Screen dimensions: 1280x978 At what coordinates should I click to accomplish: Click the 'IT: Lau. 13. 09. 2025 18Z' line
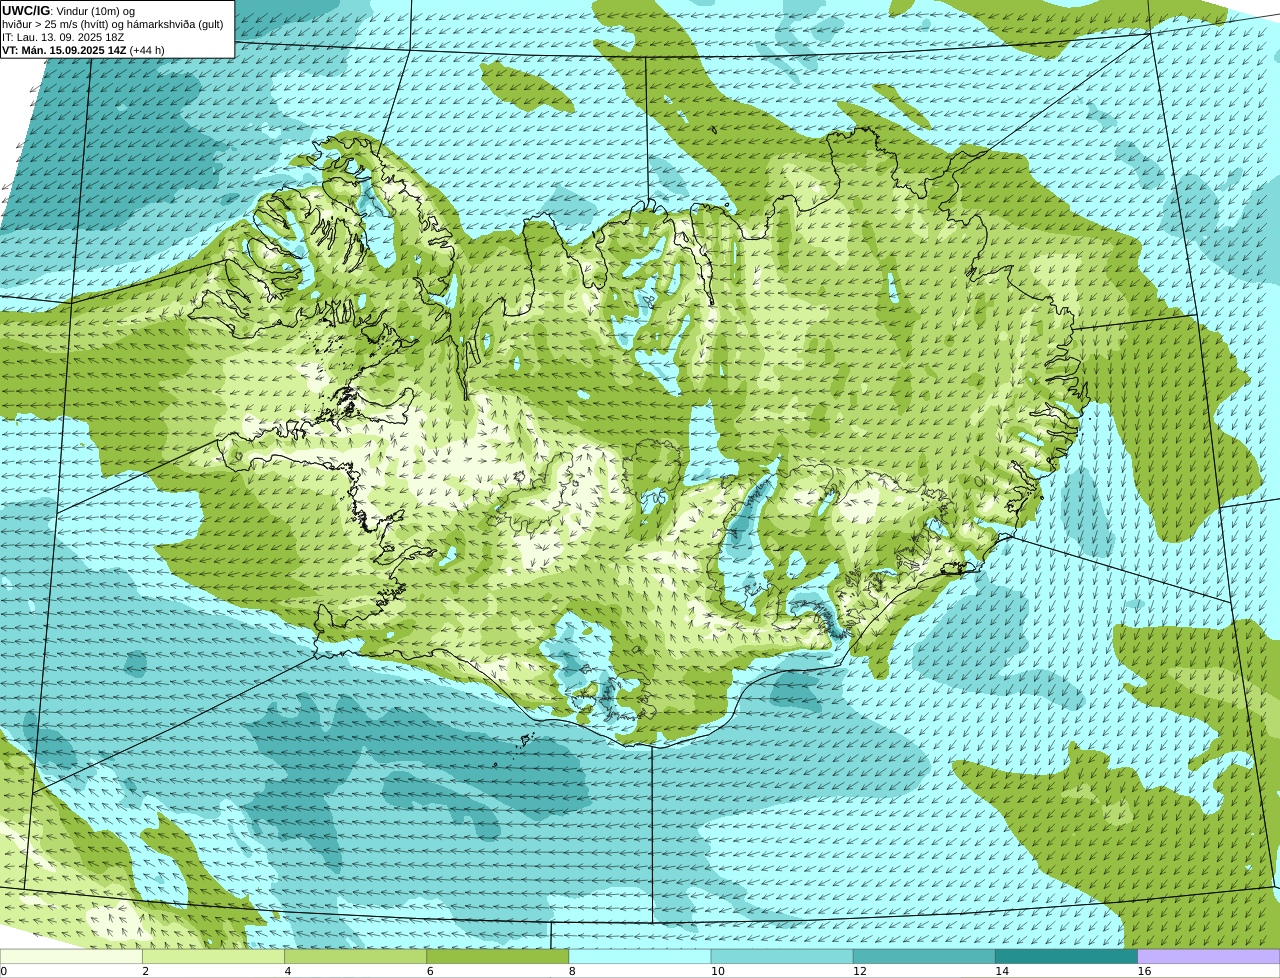(x=63, y=37)
